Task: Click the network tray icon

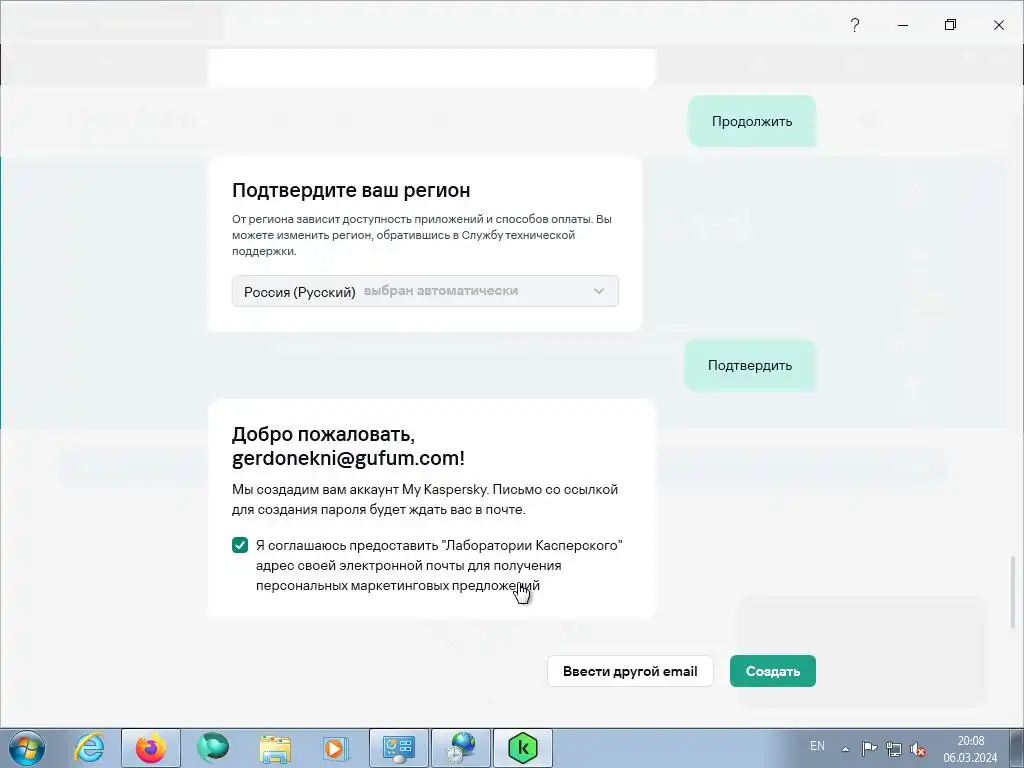Action: pyautogui.click(x=893, y=749)
